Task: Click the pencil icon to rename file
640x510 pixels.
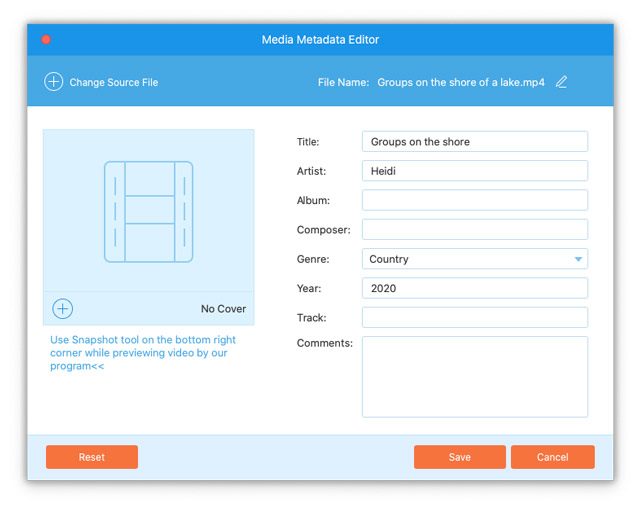Action: pyautogui.click(x=561, y=82)
